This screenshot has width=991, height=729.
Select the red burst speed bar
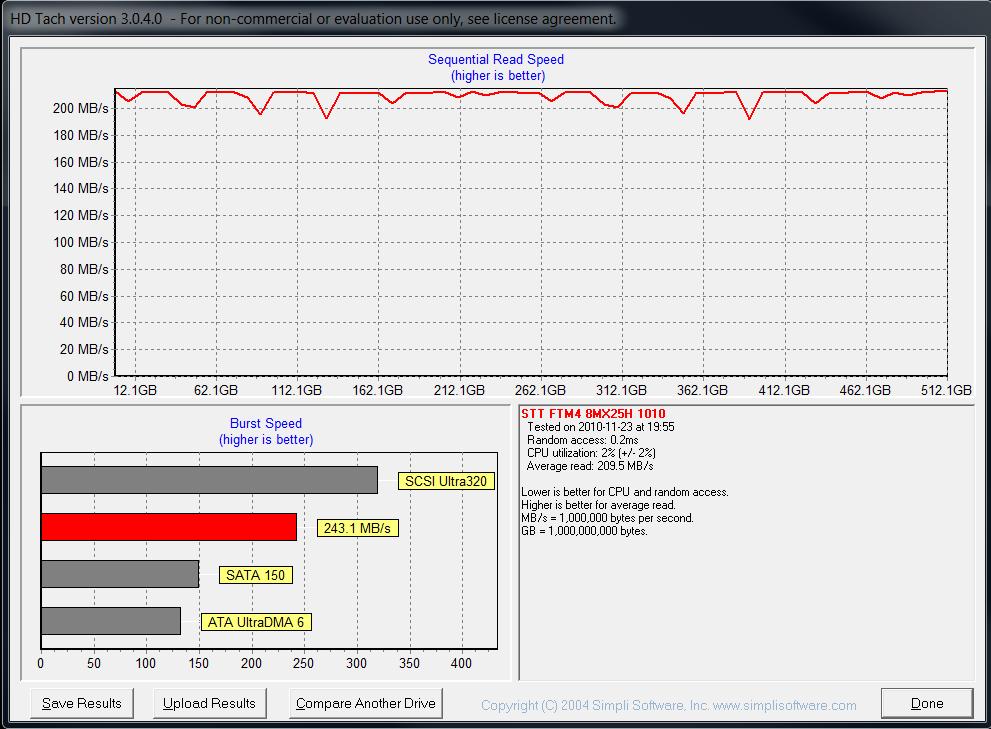tap(169, 527)
